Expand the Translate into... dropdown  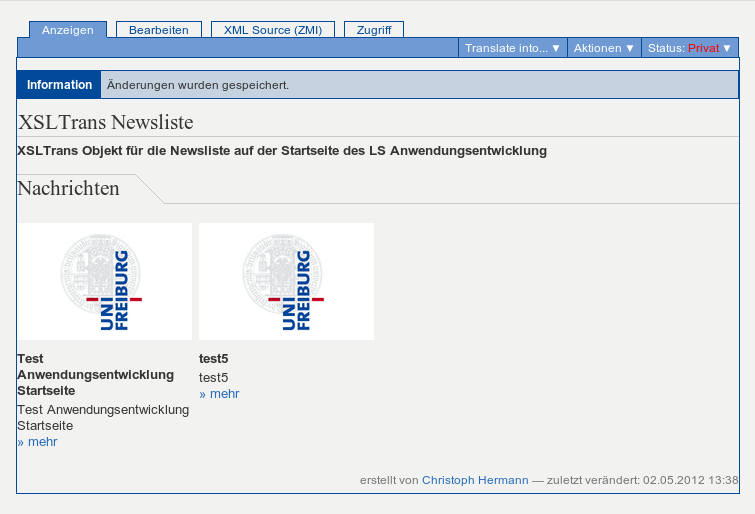pyautogui.click(x=512, y=48)
